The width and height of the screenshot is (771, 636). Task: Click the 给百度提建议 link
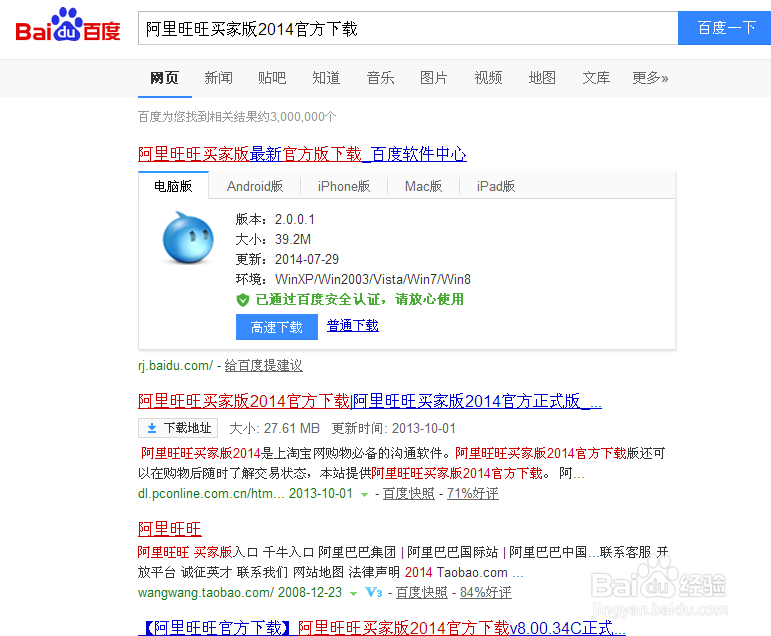click(264, 365)
